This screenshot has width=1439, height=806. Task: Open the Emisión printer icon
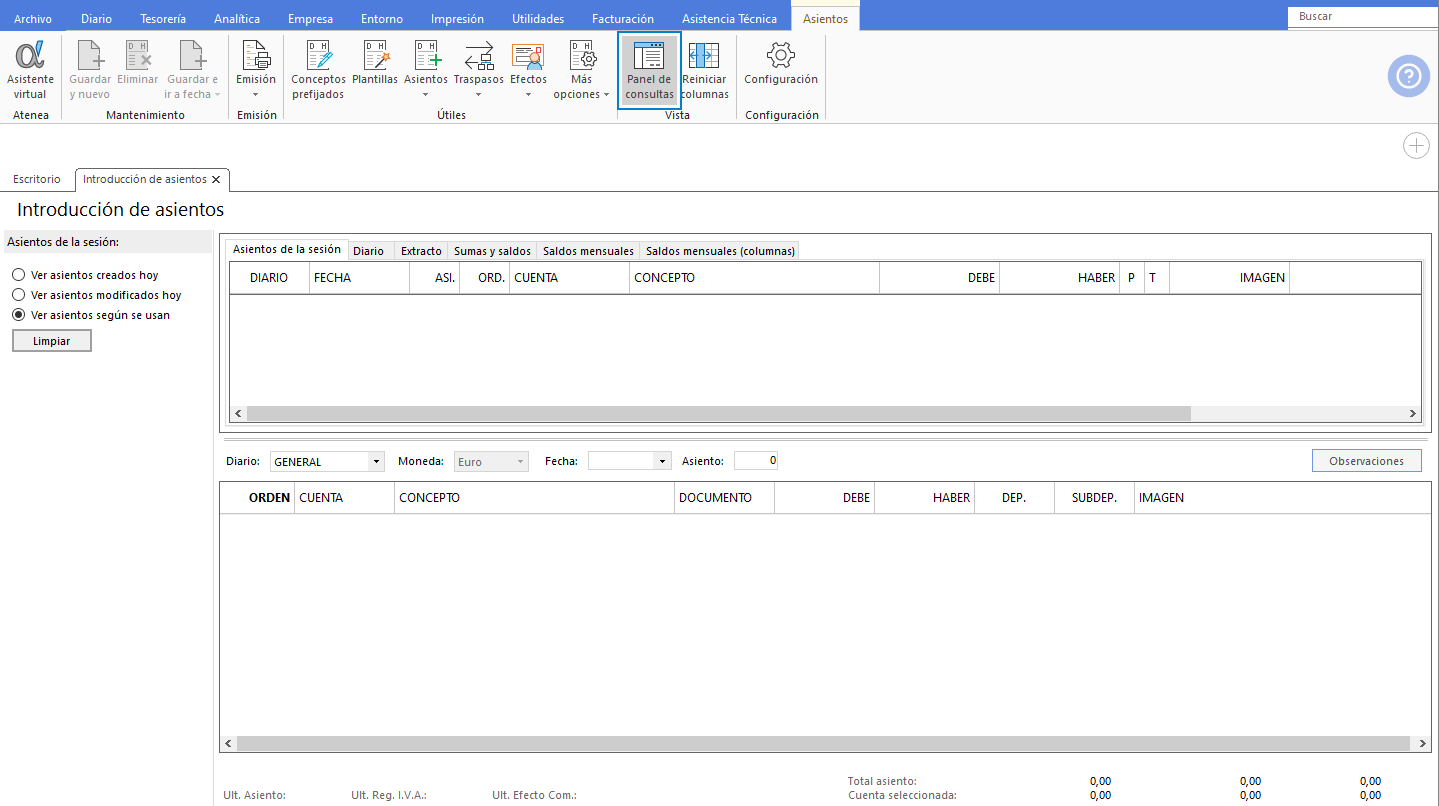[x=256, y=56]
